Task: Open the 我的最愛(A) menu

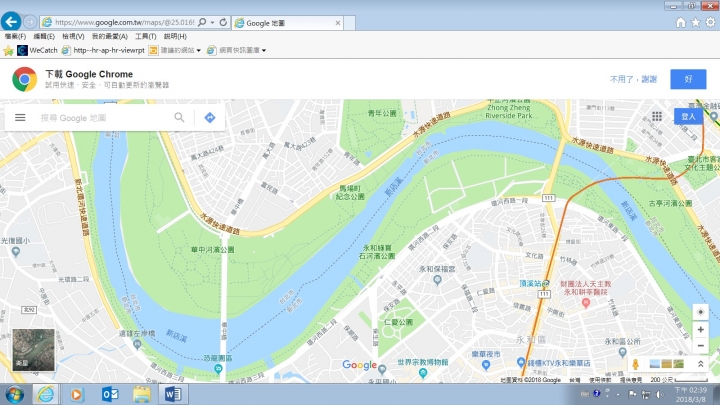Action: (x=110, y=36)
